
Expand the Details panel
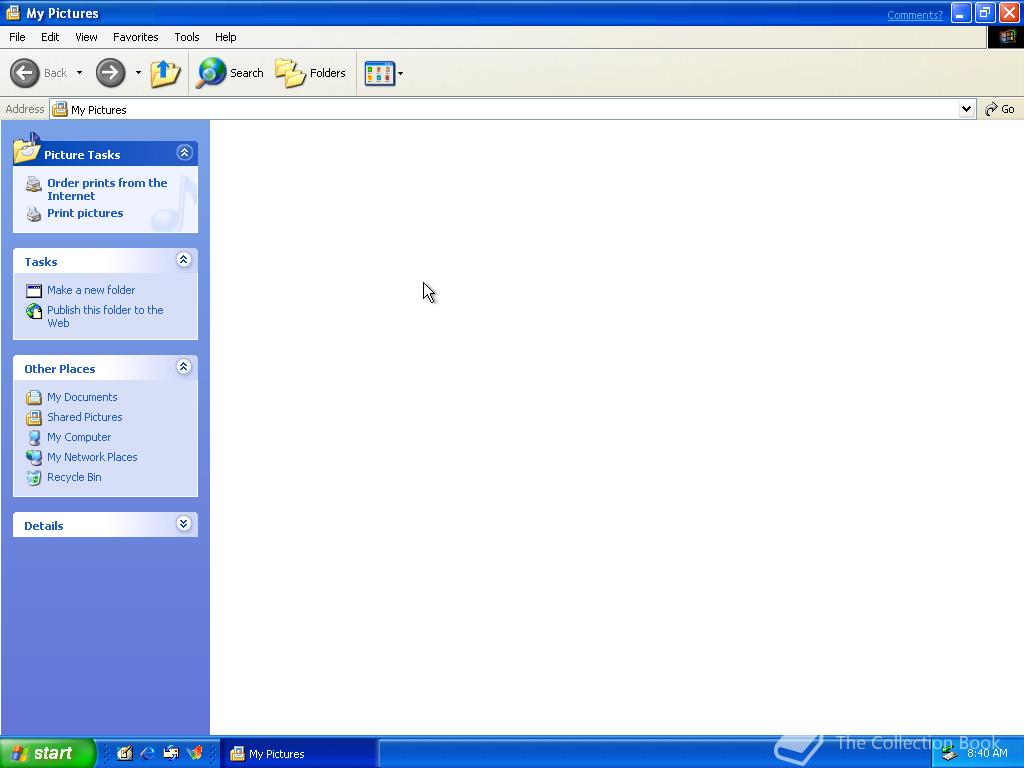point(184,524)
